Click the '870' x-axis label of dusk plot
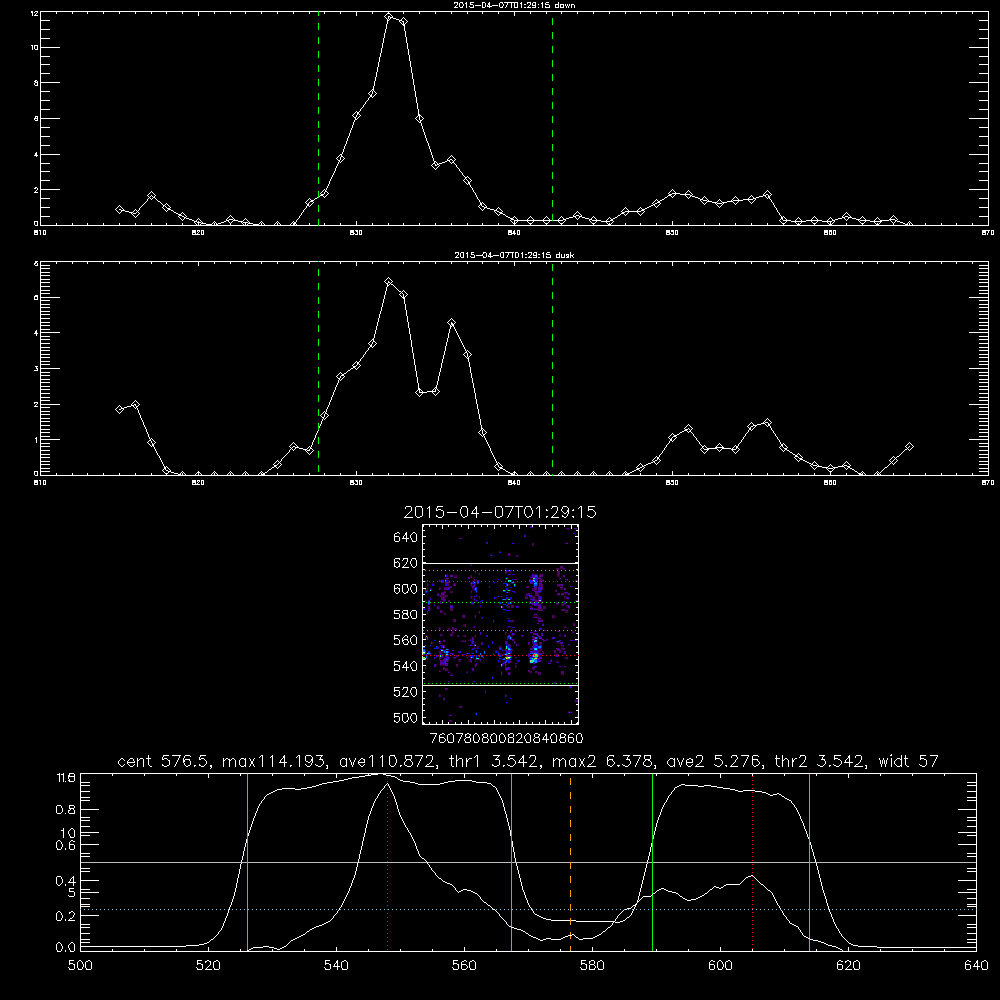The height and width of the screenshot is (1000, 1000). tap(988, 483)
